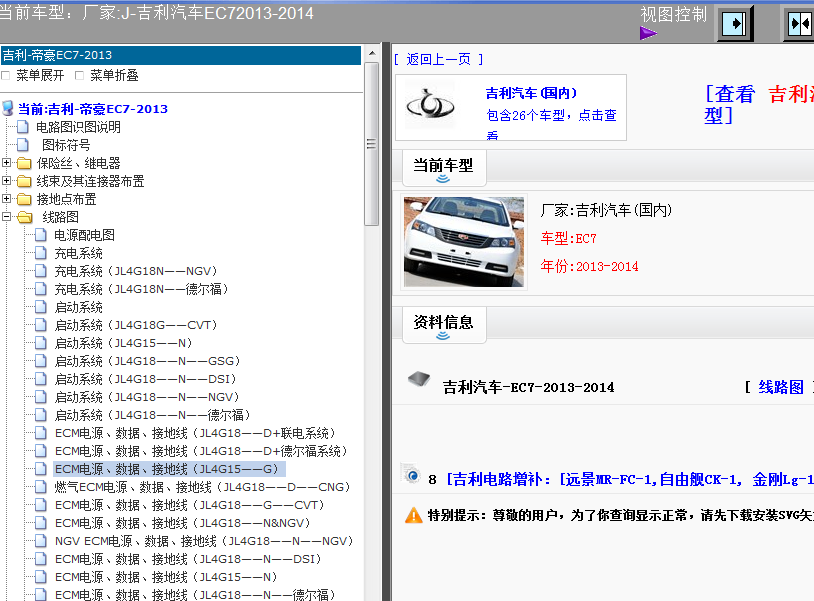Open the 吉利电路增补 item 8 link
814x601 pixels.
tap(630, 479)
